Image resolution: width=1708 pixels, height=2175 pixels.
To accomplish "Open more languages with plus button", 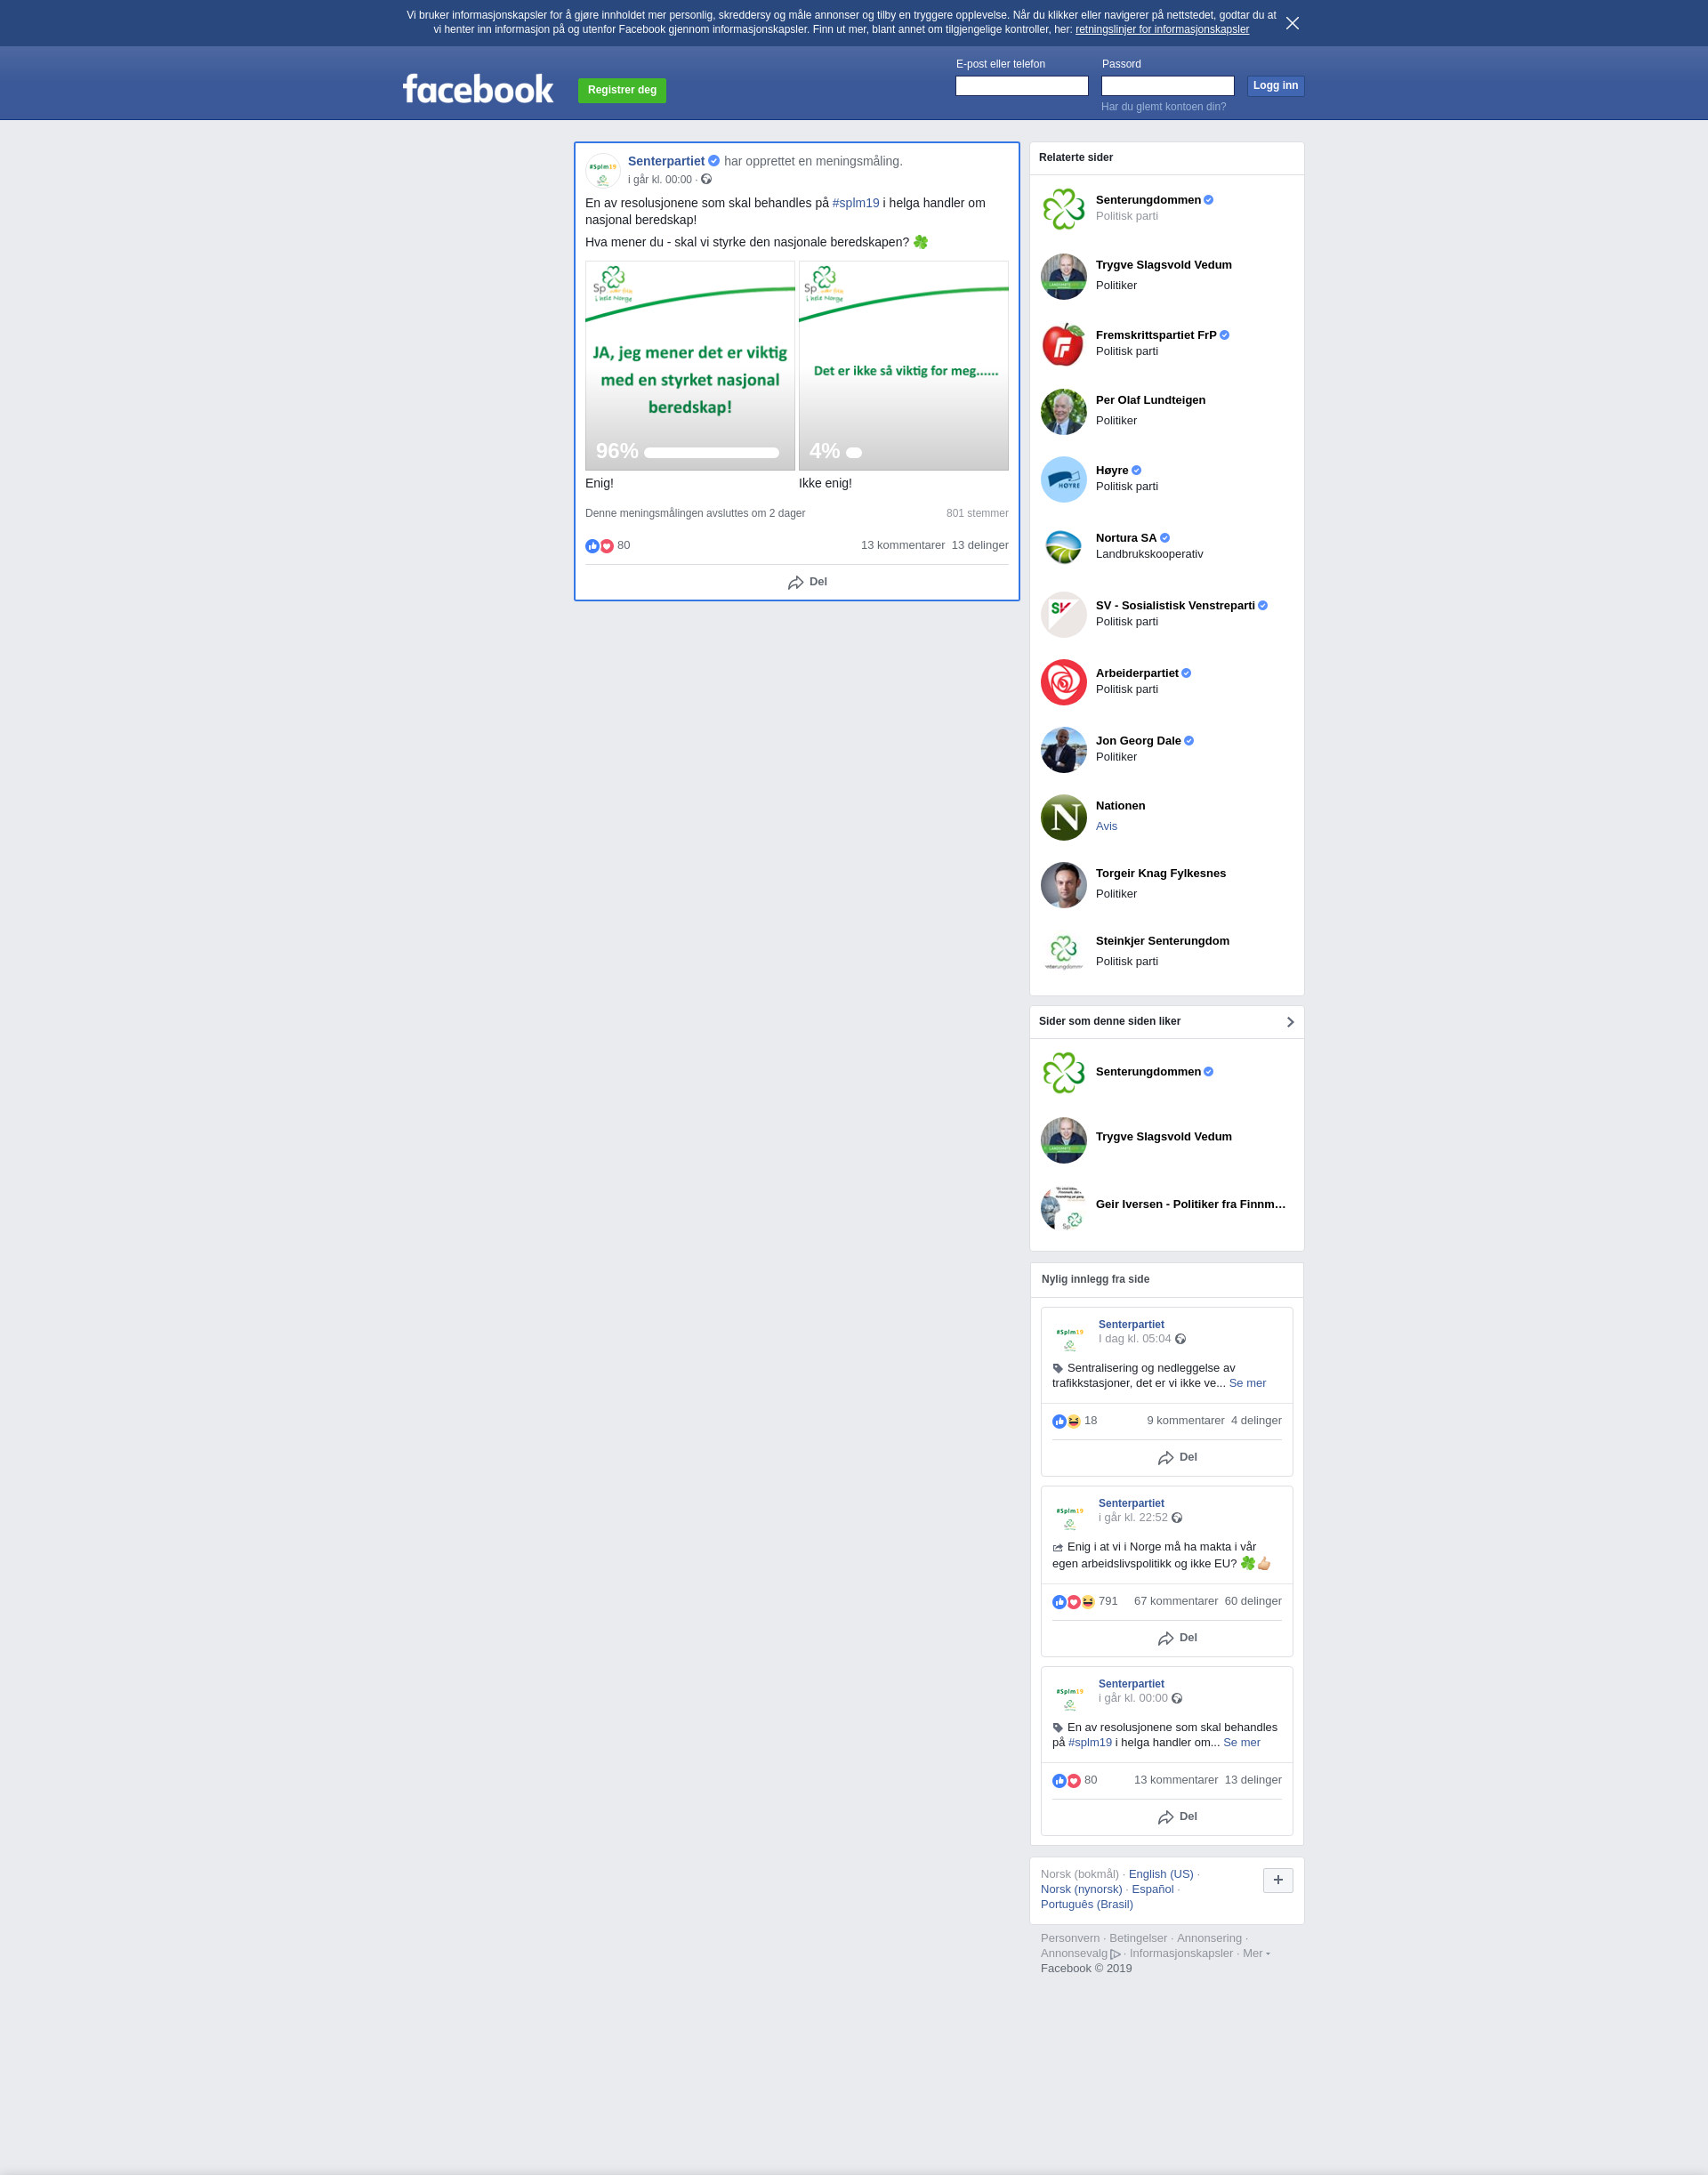I will coord(1278,1880).
